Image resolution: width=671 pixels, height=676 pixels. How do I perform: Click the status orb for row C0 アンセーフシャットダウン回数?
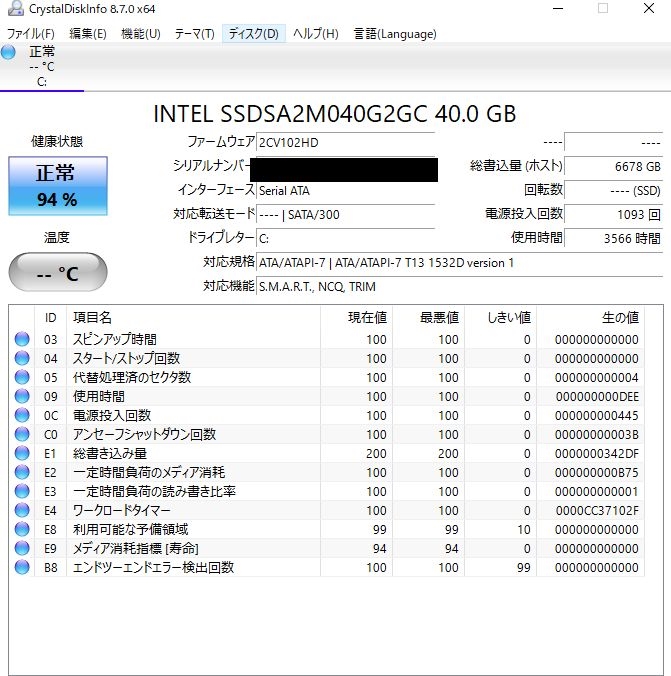pyautogui.click(x=22, y=434)
